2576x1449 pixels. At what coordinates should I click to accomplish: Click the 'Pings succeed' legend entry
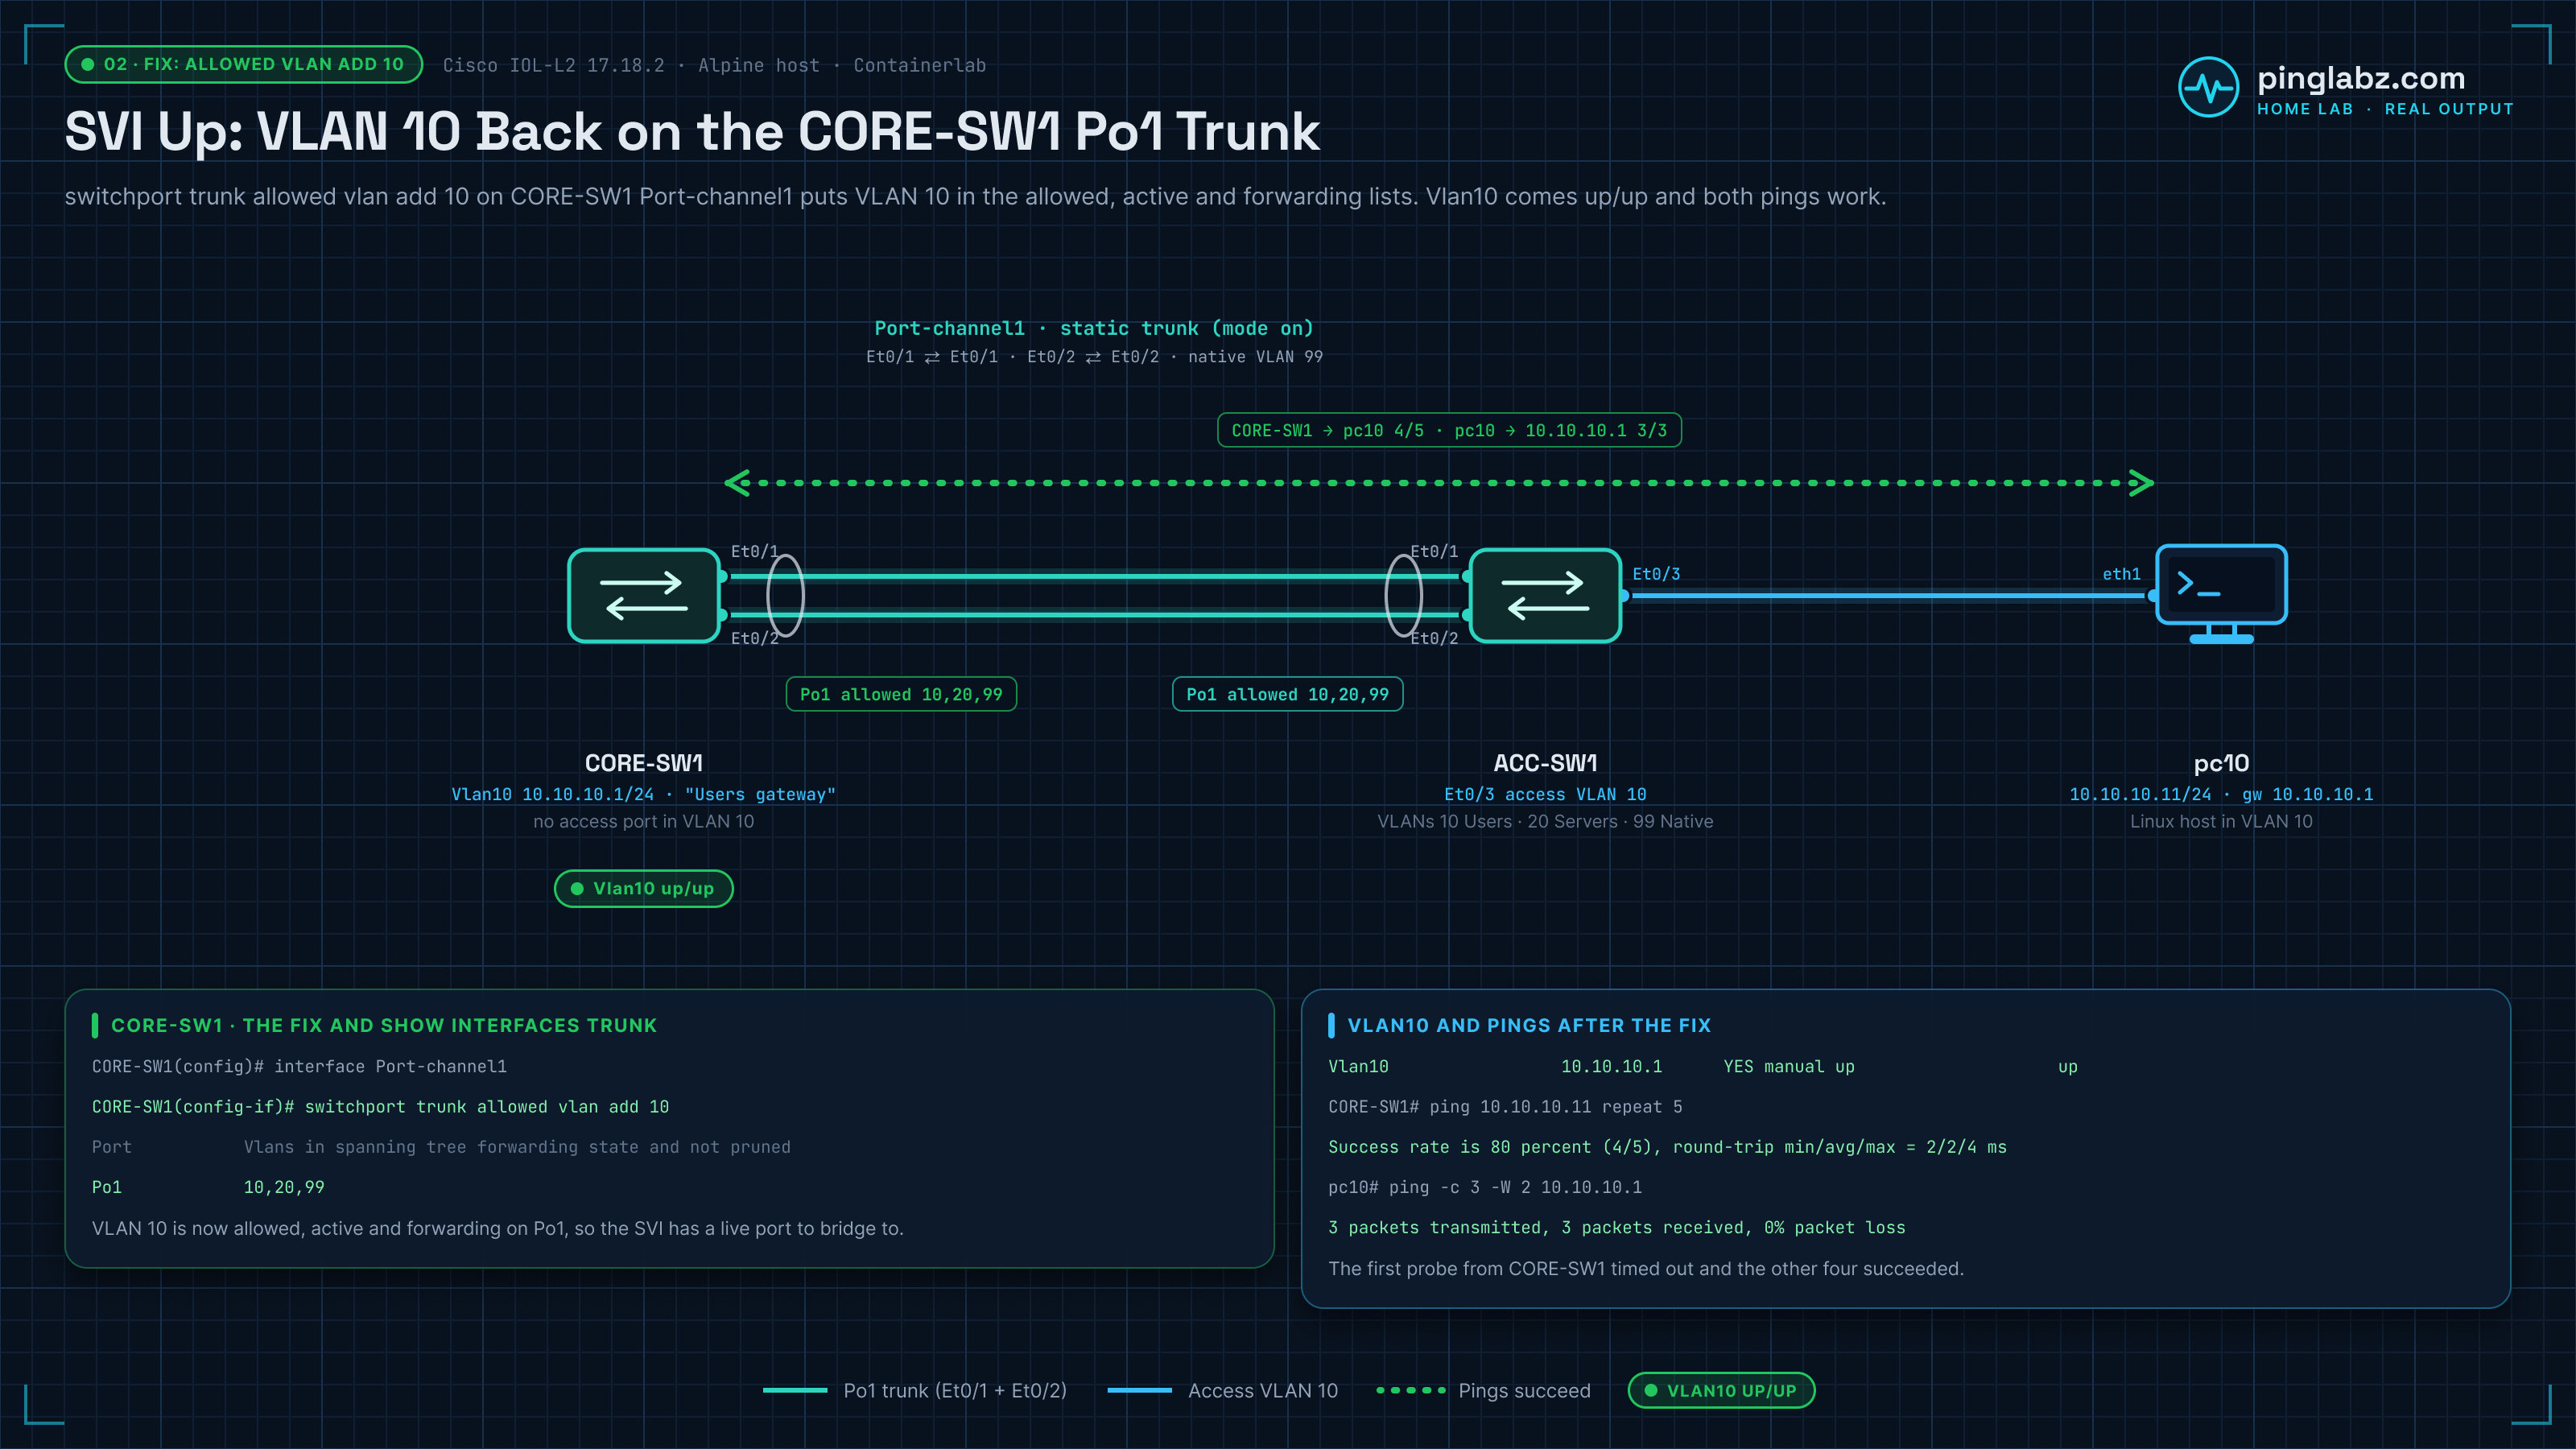coord(1483,1390)
